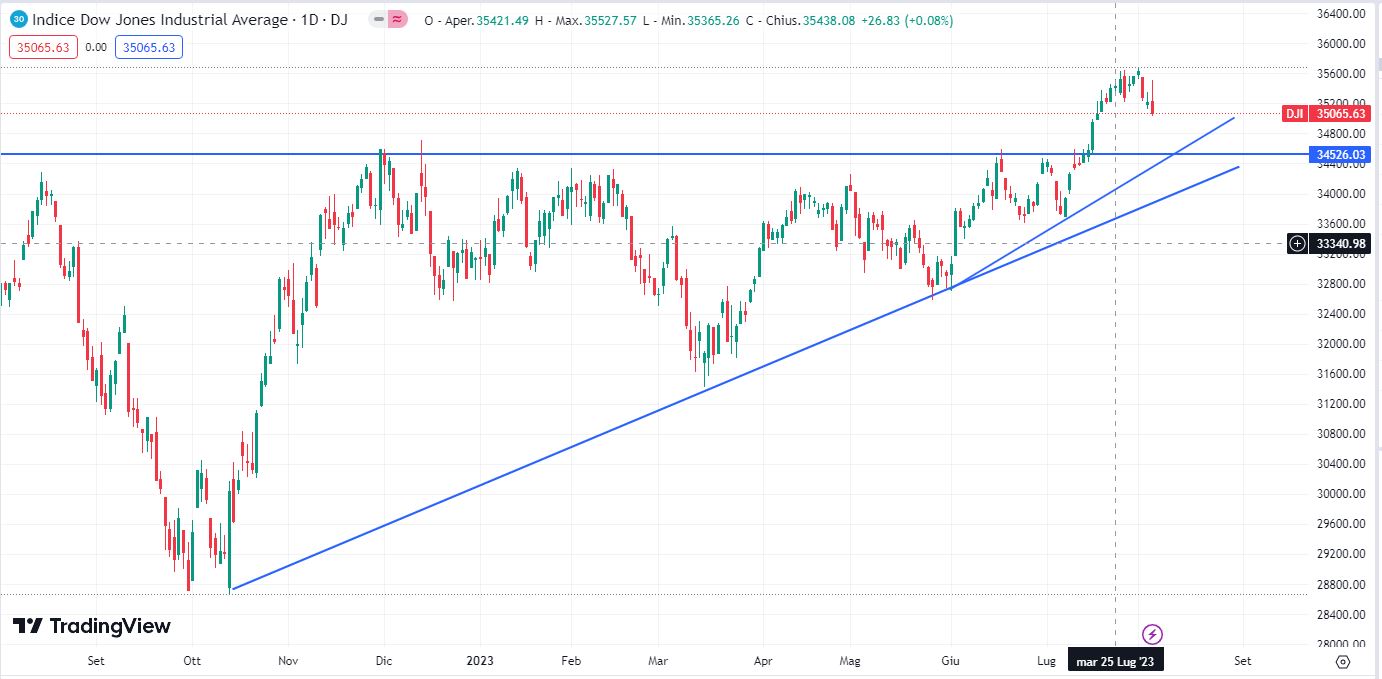Click the 36000.00 price scale label
The image size is (1382, 679).
(x=1343, y=44)
